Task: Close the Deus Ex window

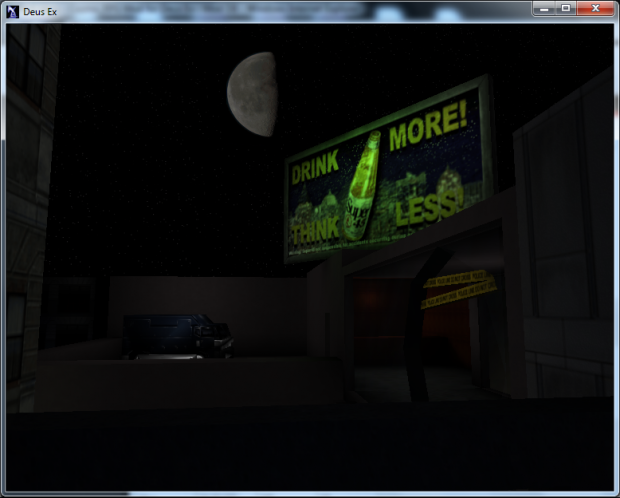Action: 594,8
